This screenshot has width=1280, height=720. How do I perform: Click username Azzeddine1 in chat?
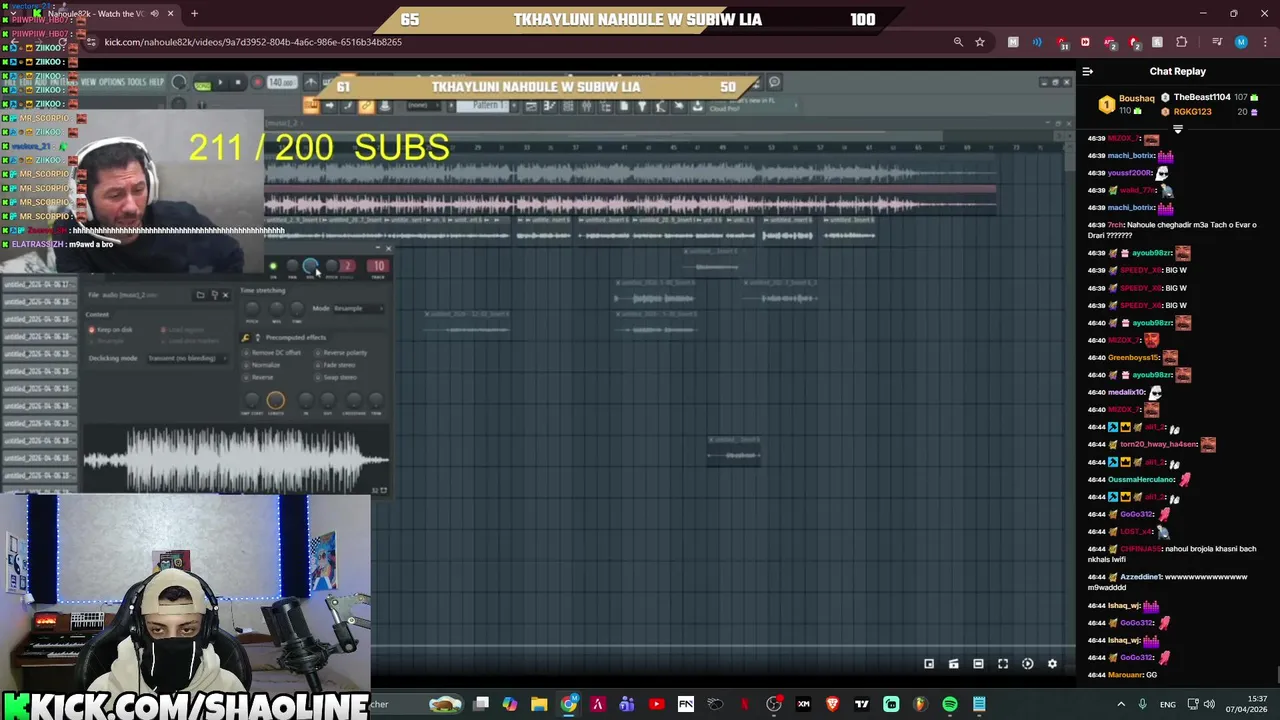(1141, 577)
